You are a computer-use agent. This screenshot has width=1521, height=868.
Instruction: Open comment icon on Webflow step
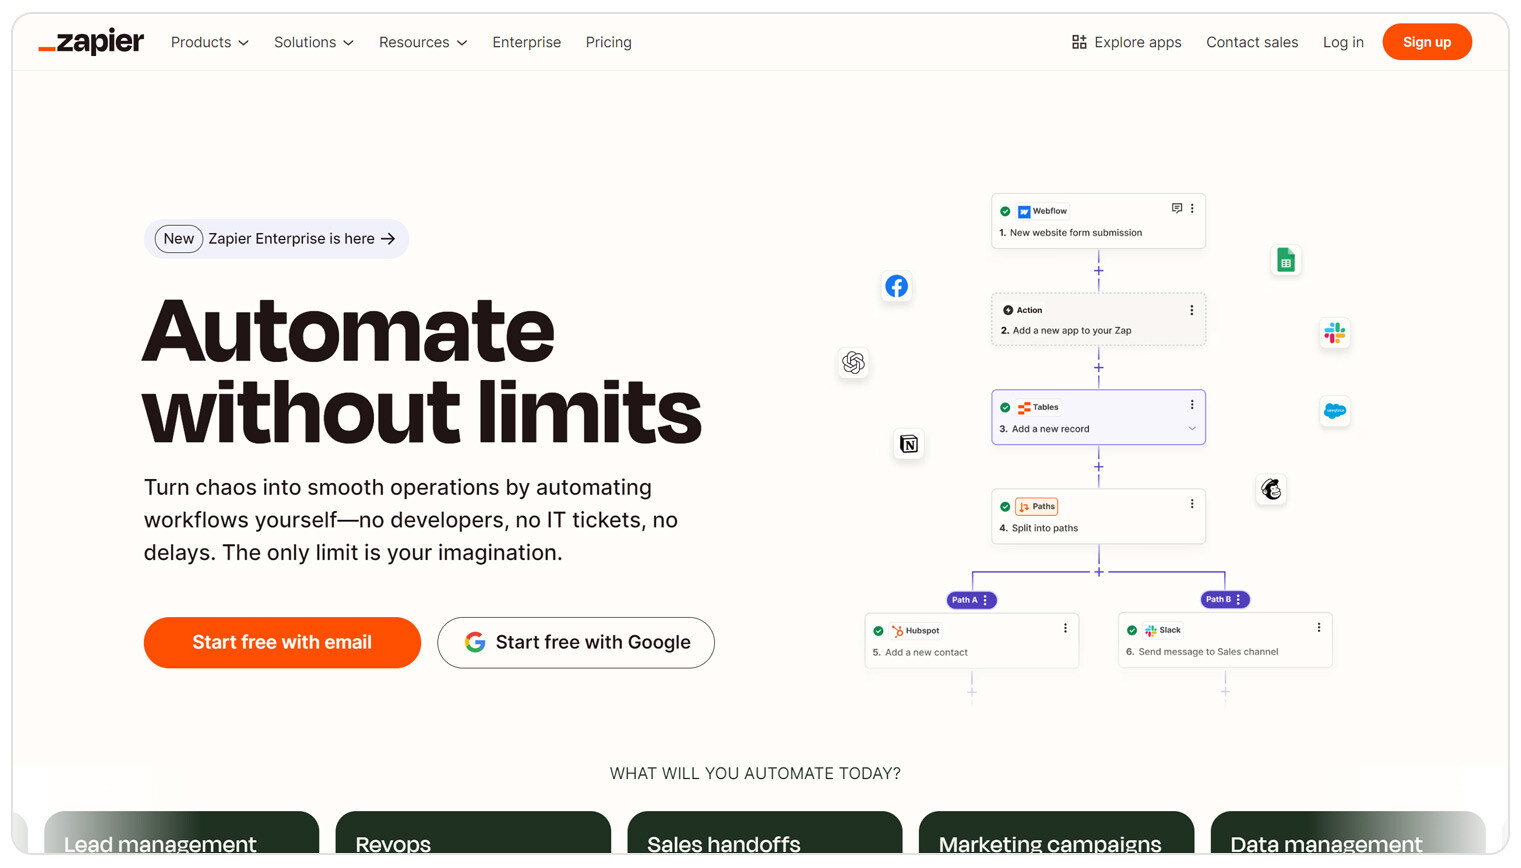(x=1176, y=208)
